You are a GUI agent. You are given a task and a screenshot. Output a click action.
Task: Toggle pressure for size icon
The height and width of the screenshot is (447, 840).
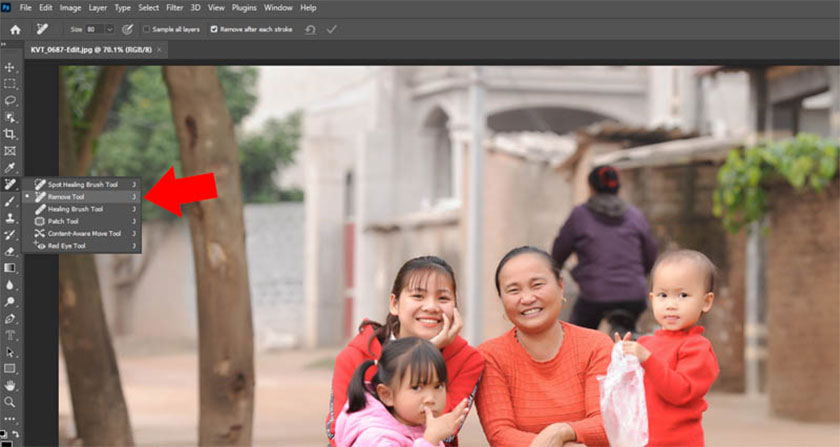point(127,29)
